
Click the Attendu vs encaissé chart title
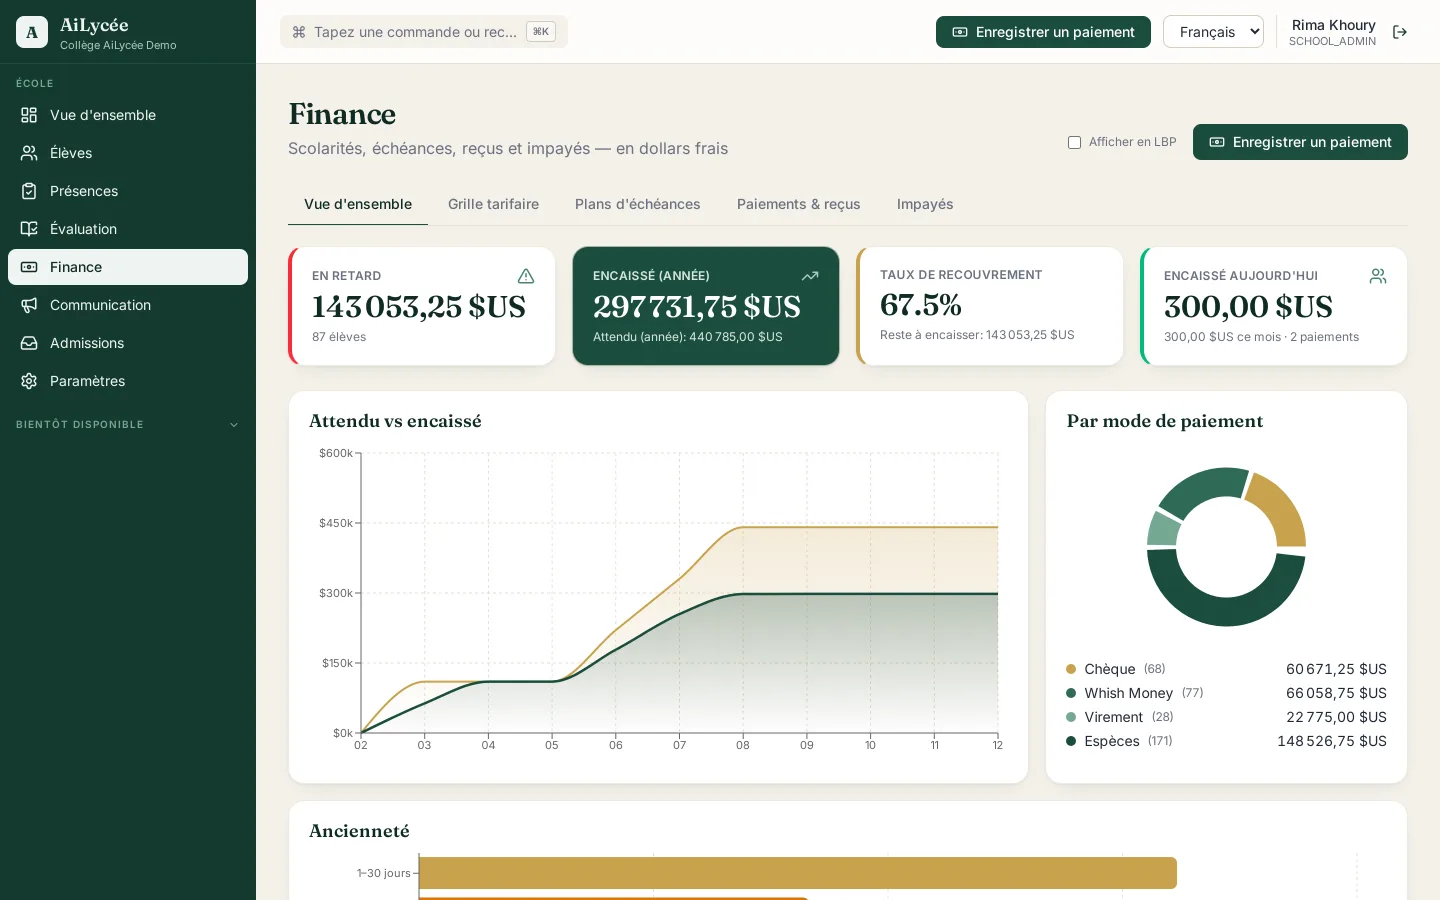tap(395, 421)
